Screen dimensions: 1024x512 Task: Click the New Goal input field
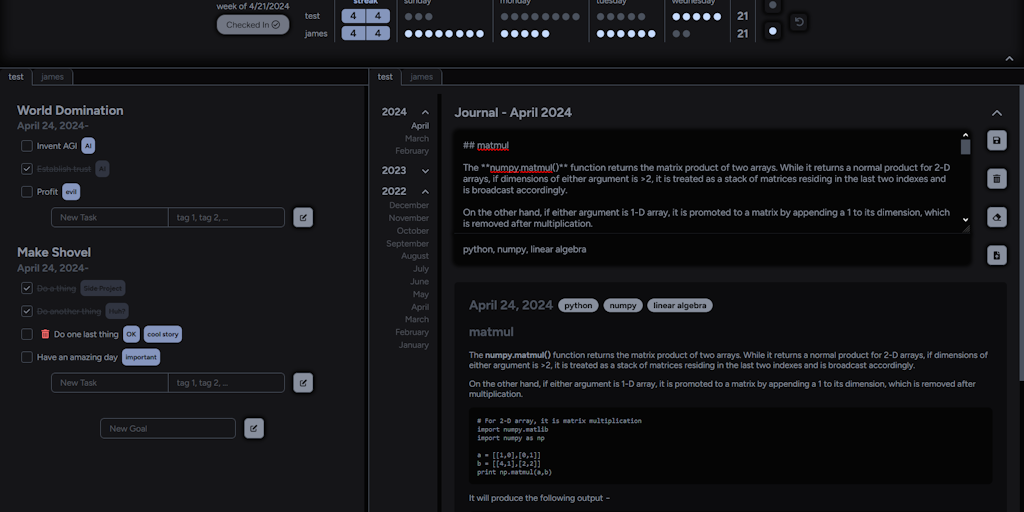pyautogui.click(x=168, y=428)
